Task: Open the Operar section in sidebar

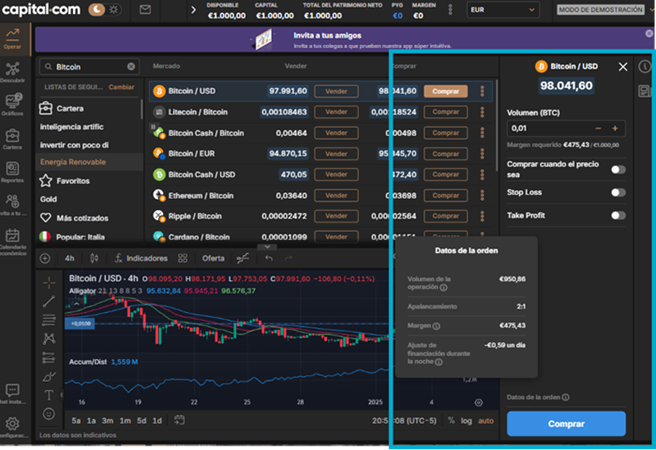Action: (x=13, y=39)
